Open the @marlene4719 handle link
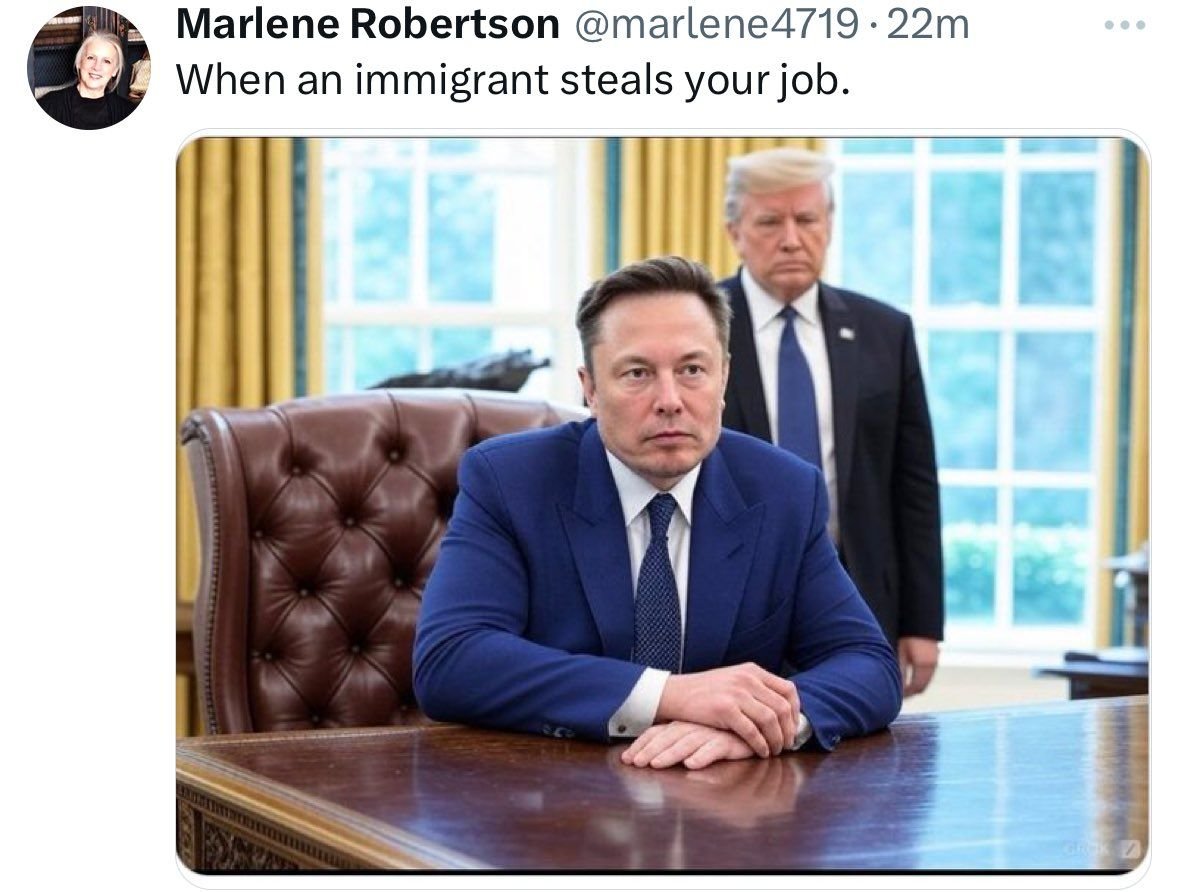 (717, 25)
